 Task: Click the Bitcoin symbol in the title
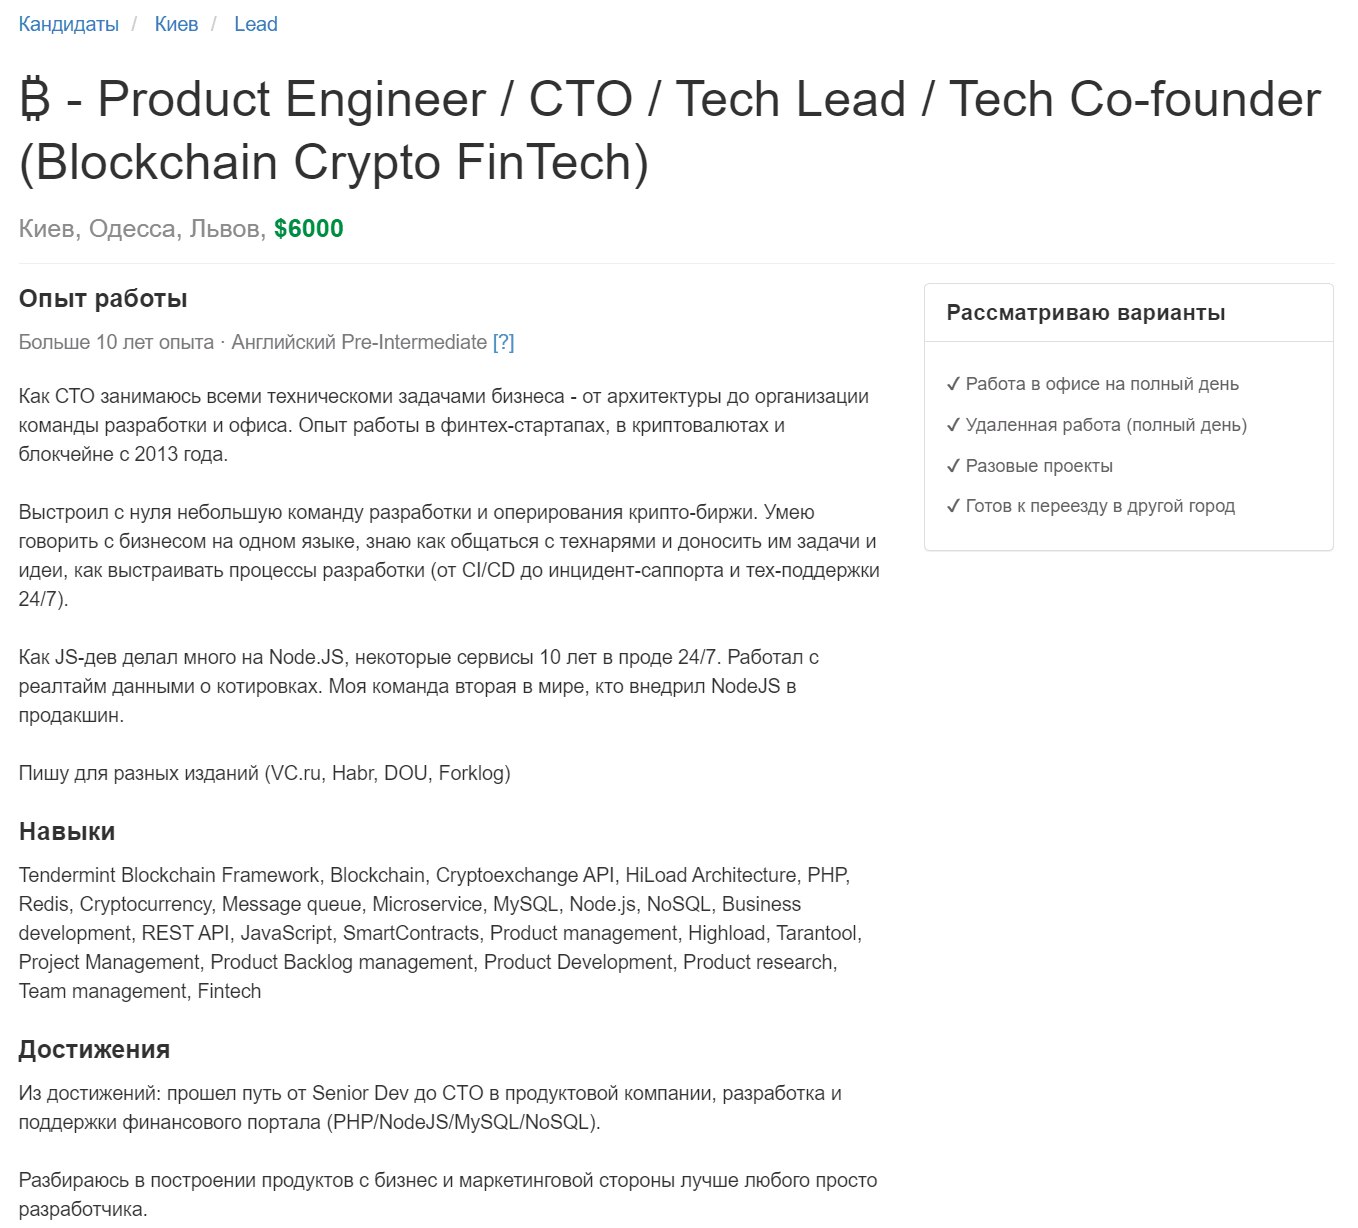click(x=35, y=100)
